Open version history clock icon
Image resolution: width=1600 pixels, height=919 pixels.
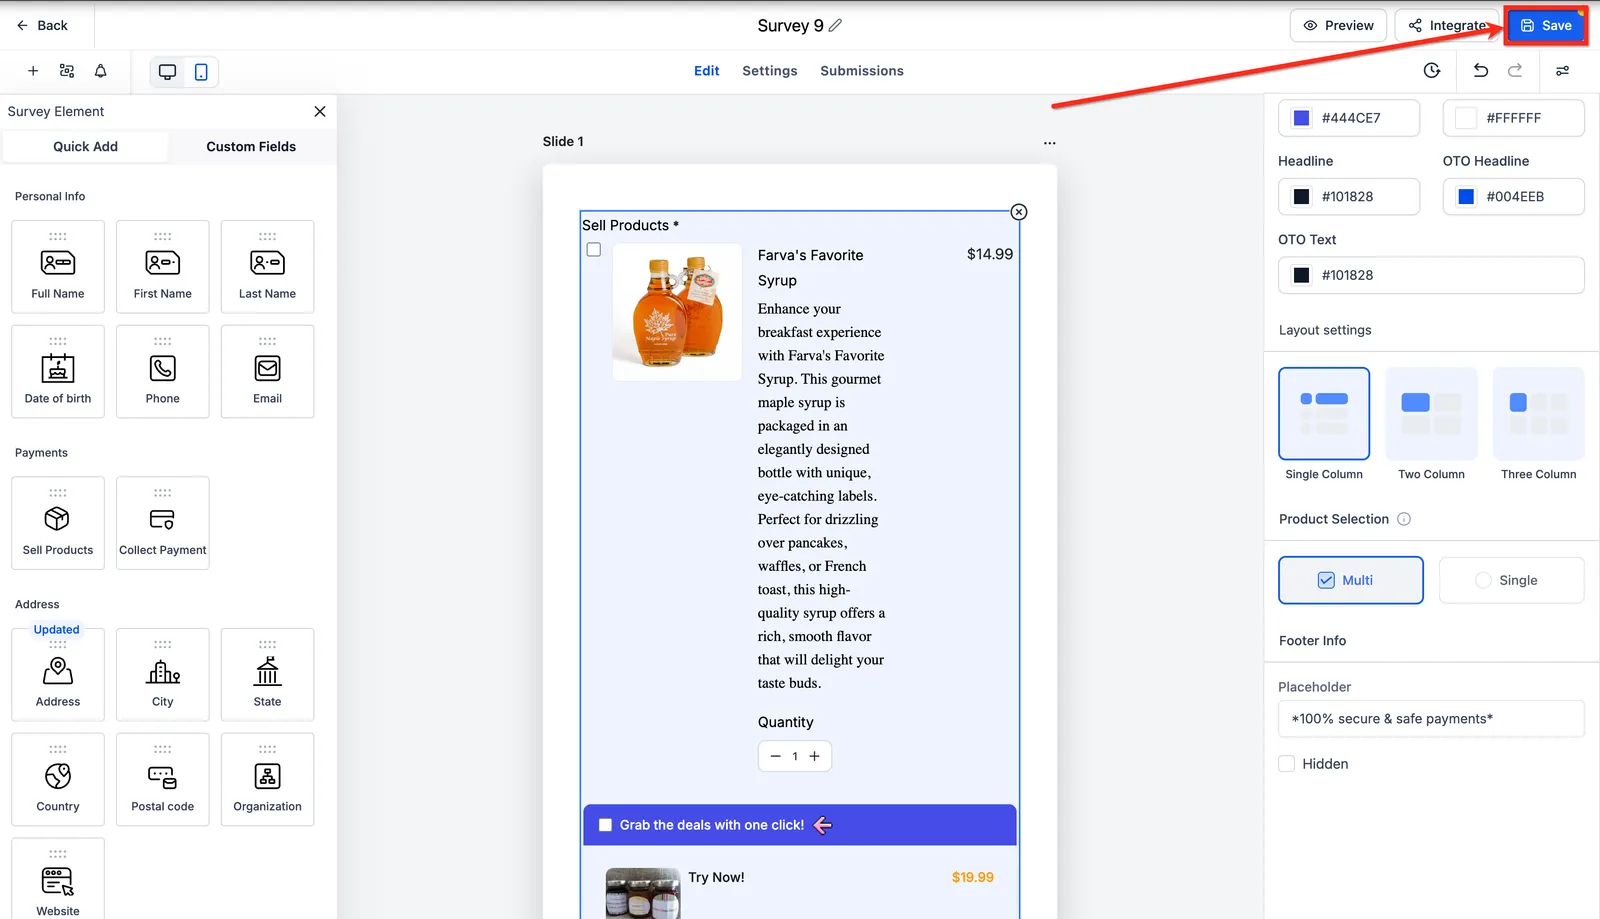pyautogui.click(x=1432, y=70)
